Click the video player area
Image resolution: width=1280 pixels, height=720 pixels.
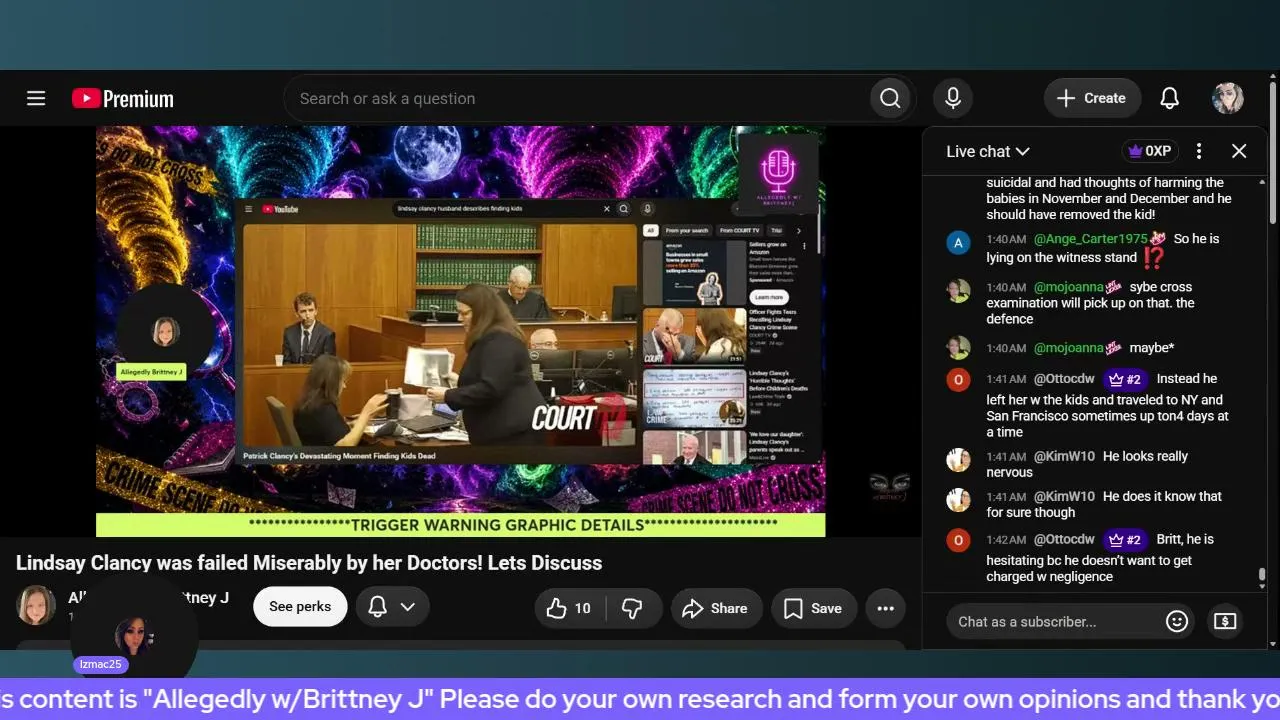460,331
